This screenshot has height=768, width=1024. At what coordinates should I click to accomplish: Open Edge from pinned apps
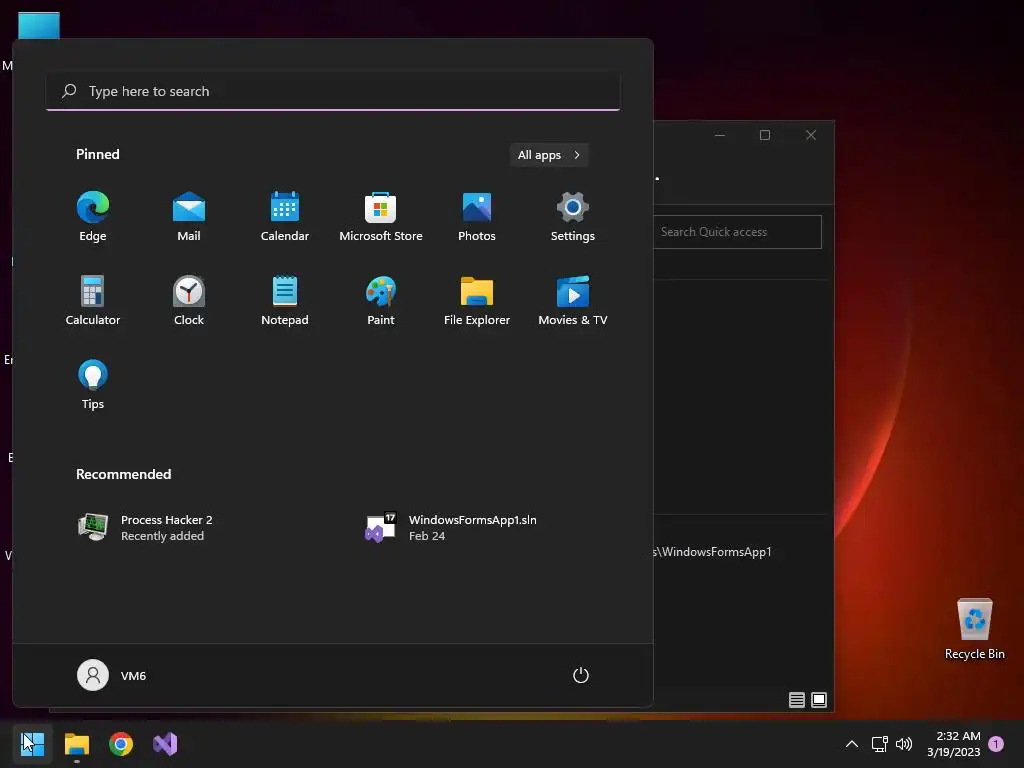[x=93, y=216]
